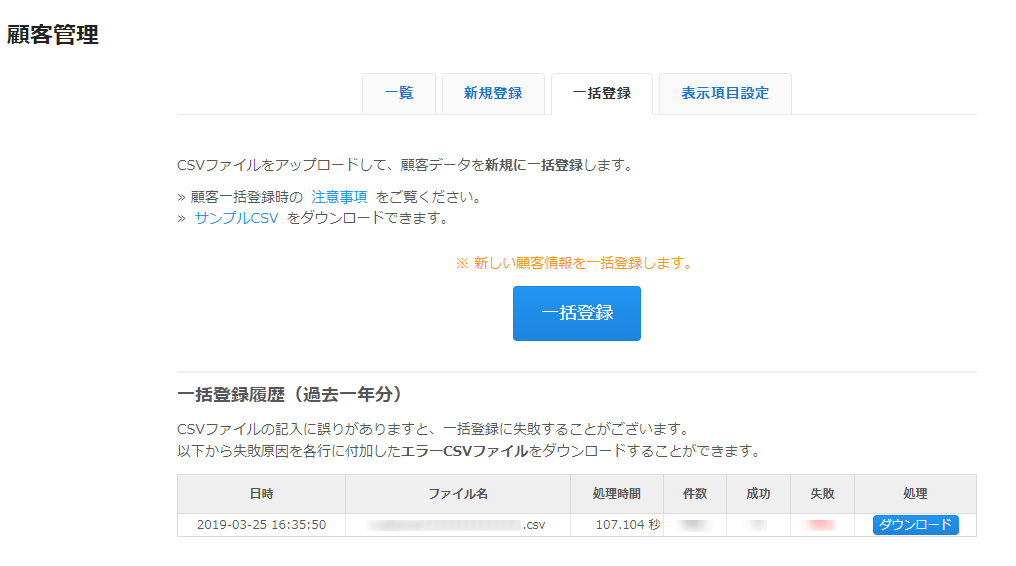
Task: Select the 一括登録 tab
Action: click(x=602, y=94)
